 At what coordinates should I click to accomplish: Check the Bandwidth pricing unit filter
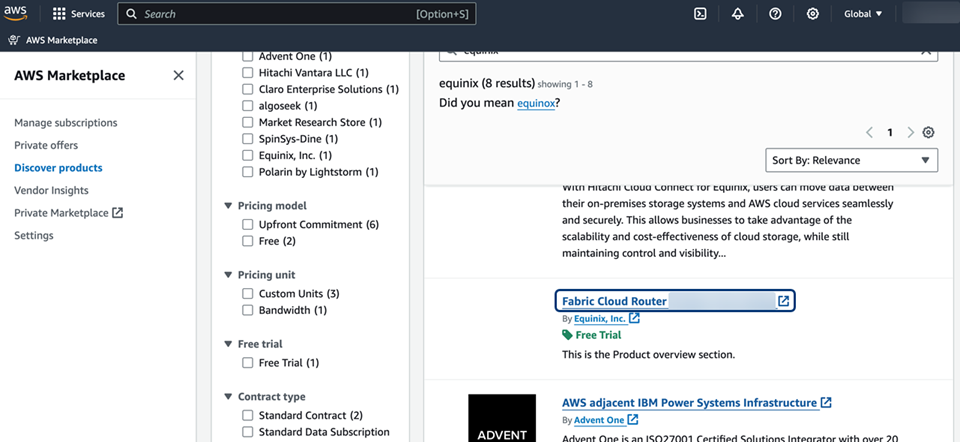coord(248,311)
